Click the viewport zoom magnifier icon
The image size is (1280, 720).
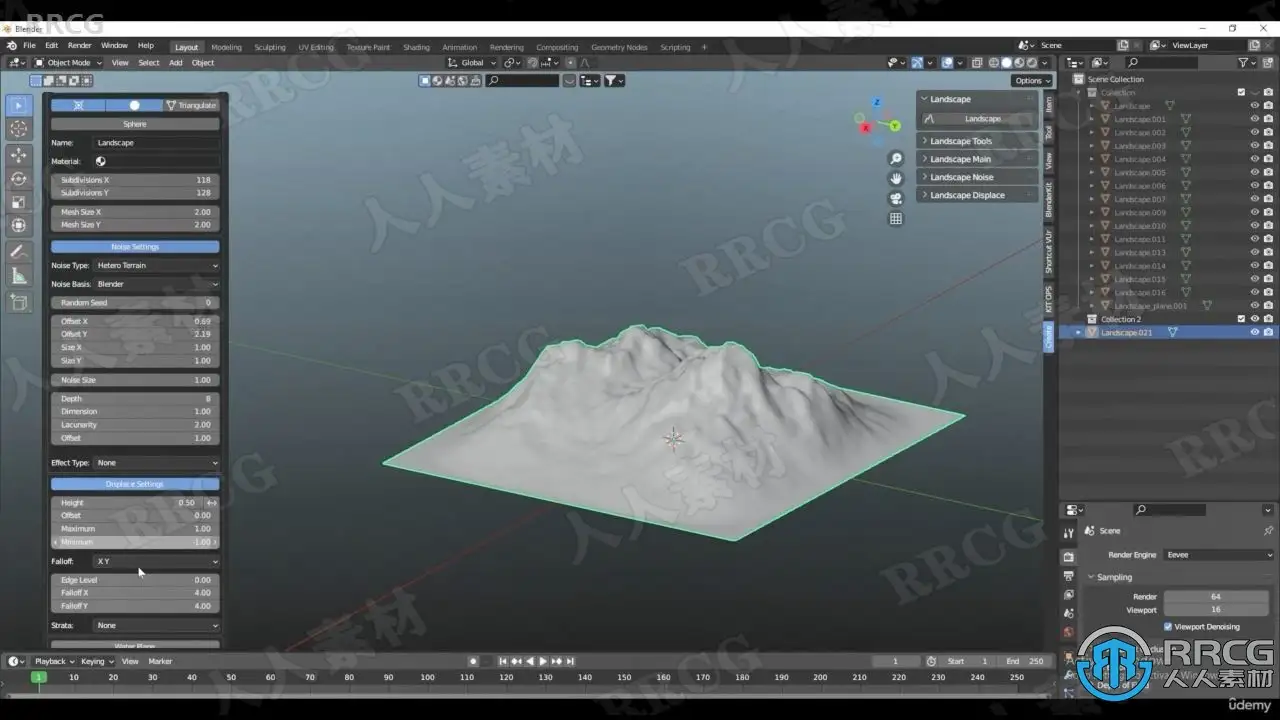pos(896,159)
